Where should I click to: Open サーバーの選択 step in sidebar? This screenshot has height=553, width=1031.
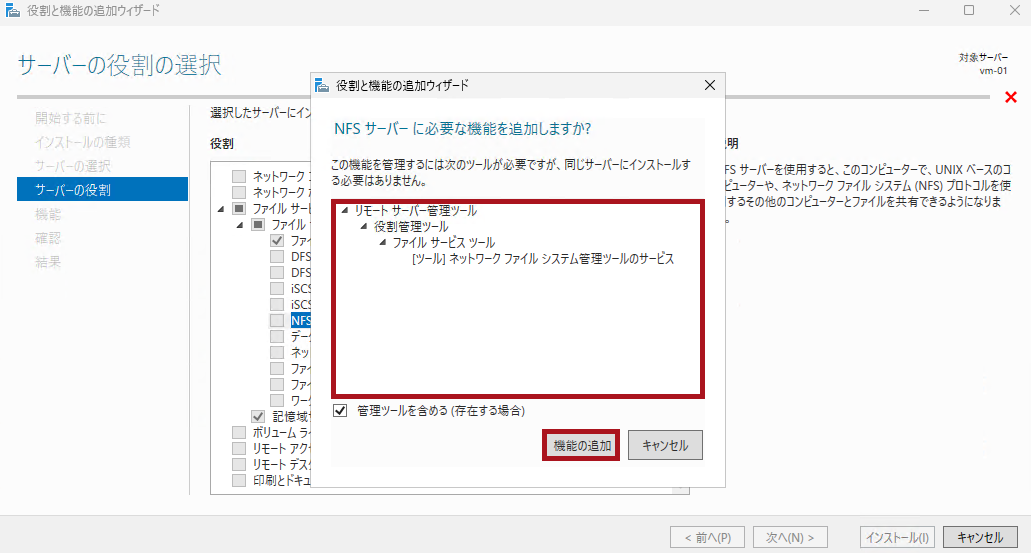[73, 166]
